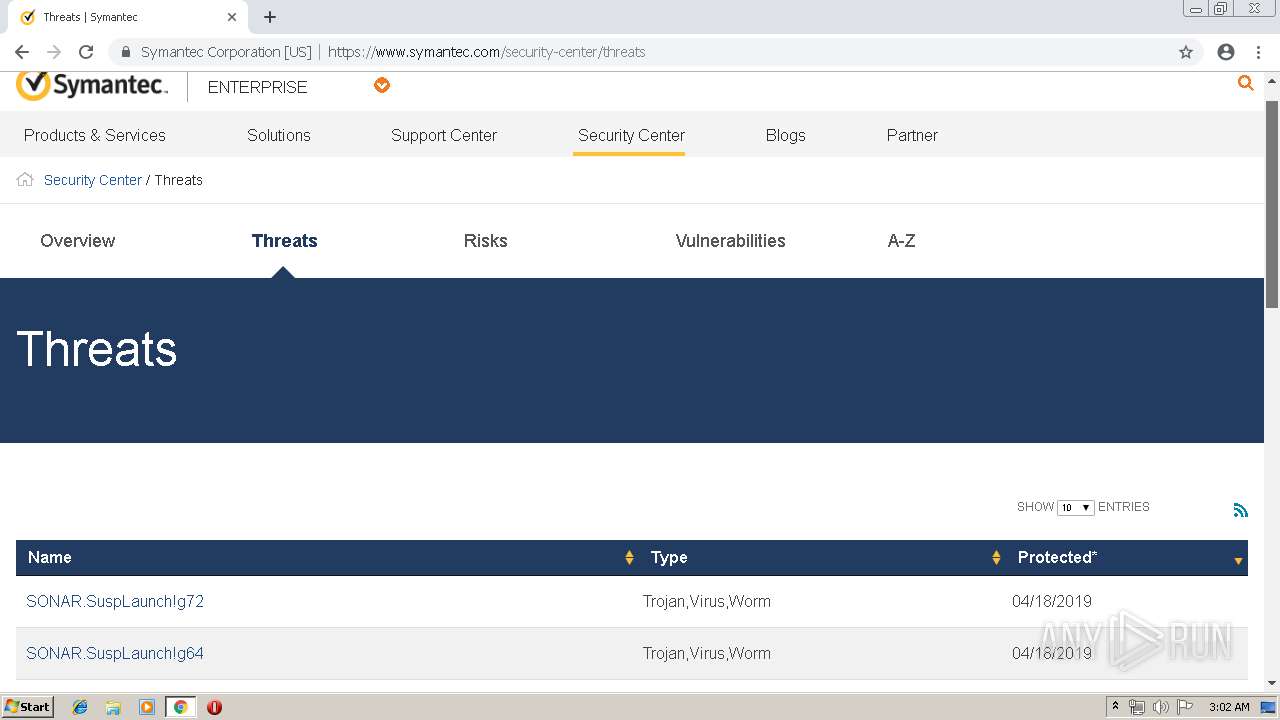The height and width of the screenshot is (720, 1280).
Task: Open the Partner menu
Action: 912,135
